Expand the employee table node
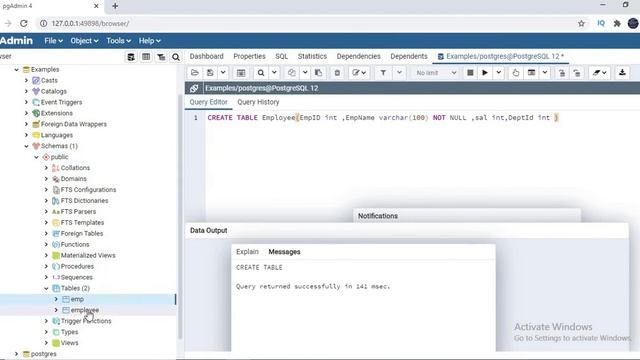Viewport: 640px width, 360px height. (x=56, y=310)
